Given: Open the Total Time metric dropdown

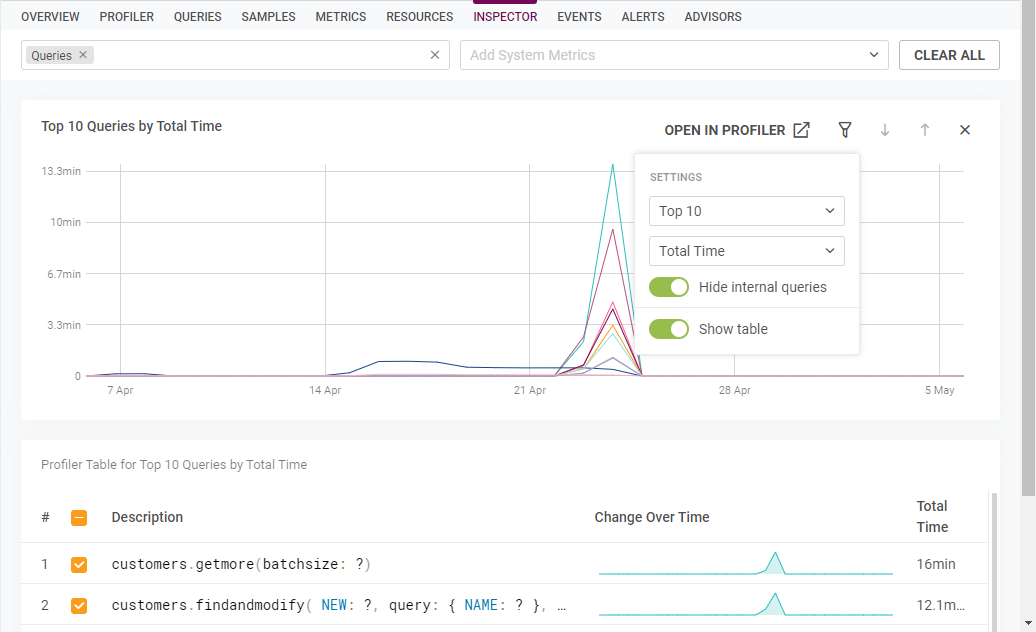Looking at the screenshot, I should [x=746, y=251].
